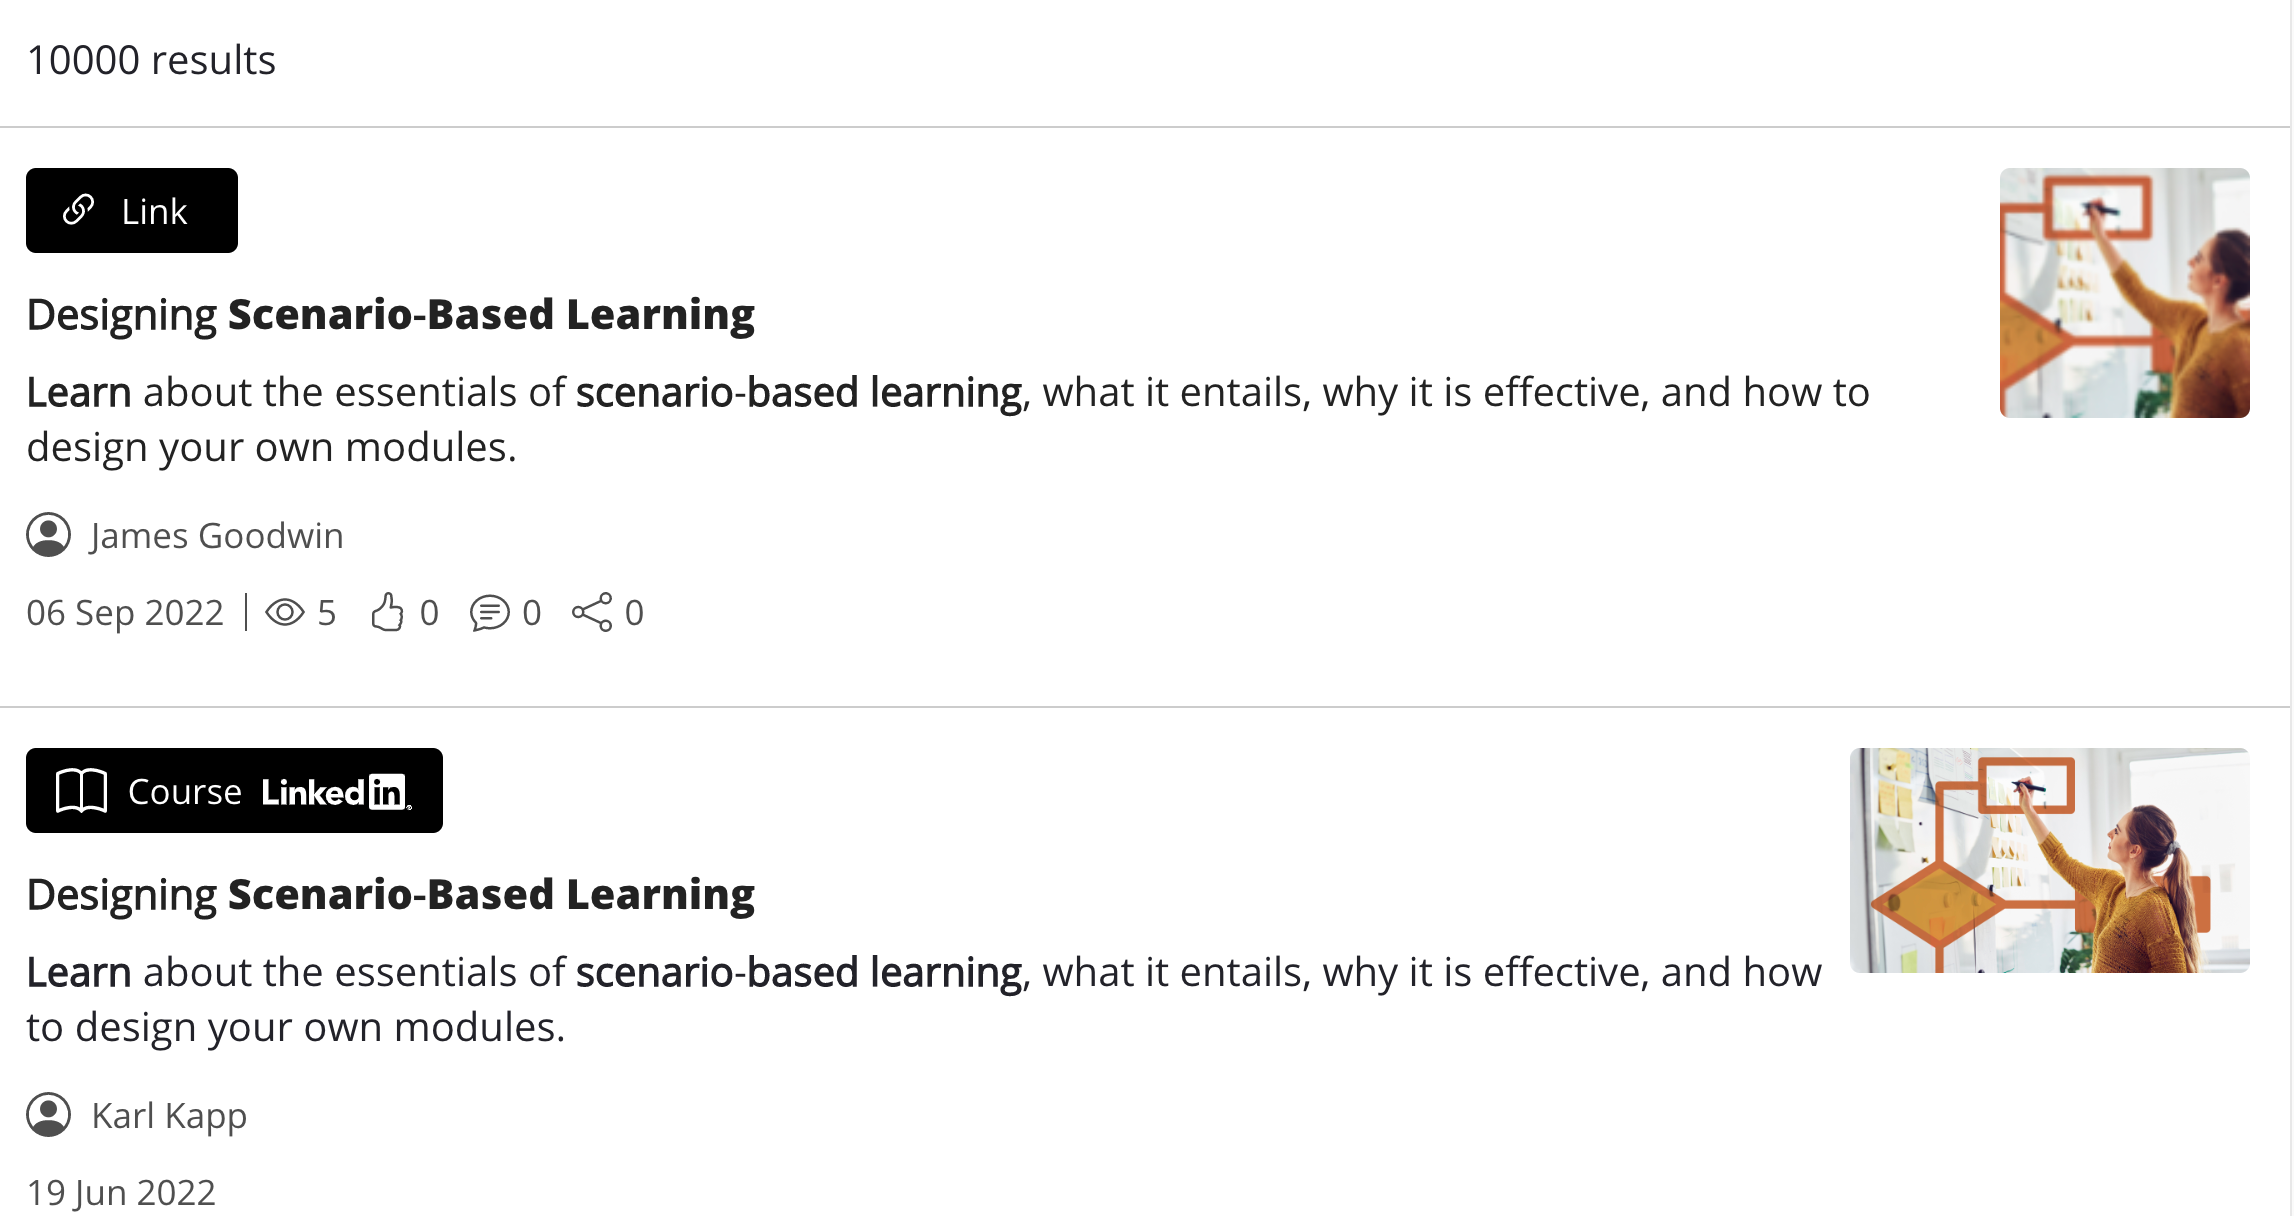
Task: Open author James Goodwin's name
Action: point(217,536)
